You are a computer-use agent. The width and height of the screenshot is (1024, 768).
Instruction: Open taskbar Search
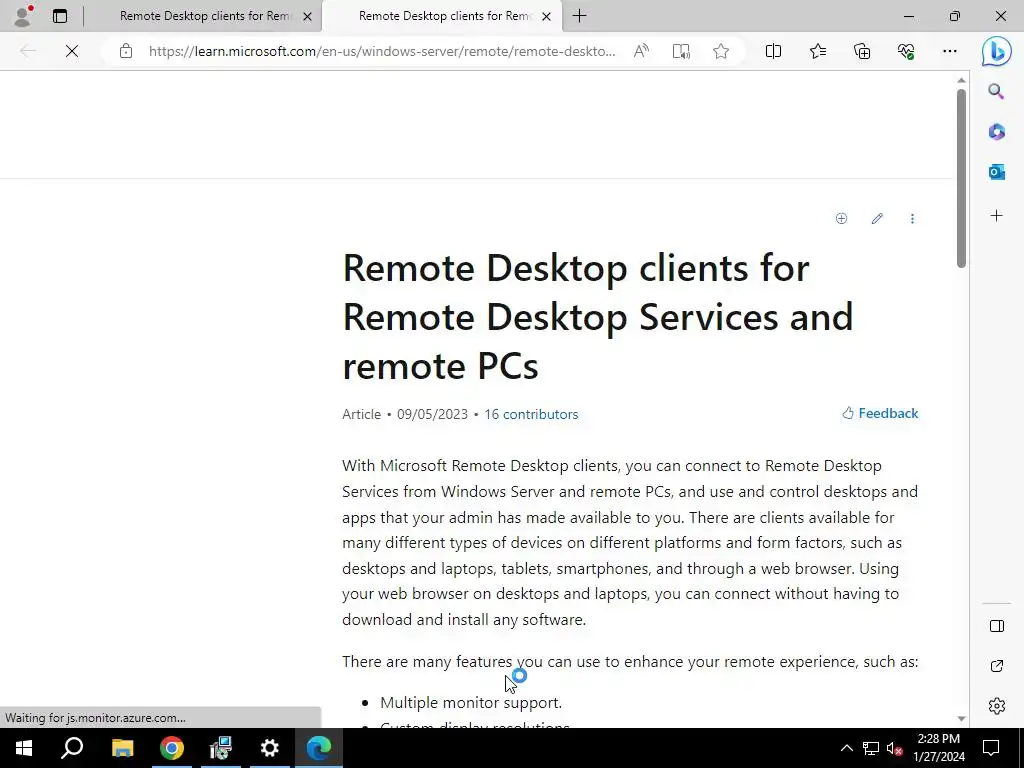(72, 748)
